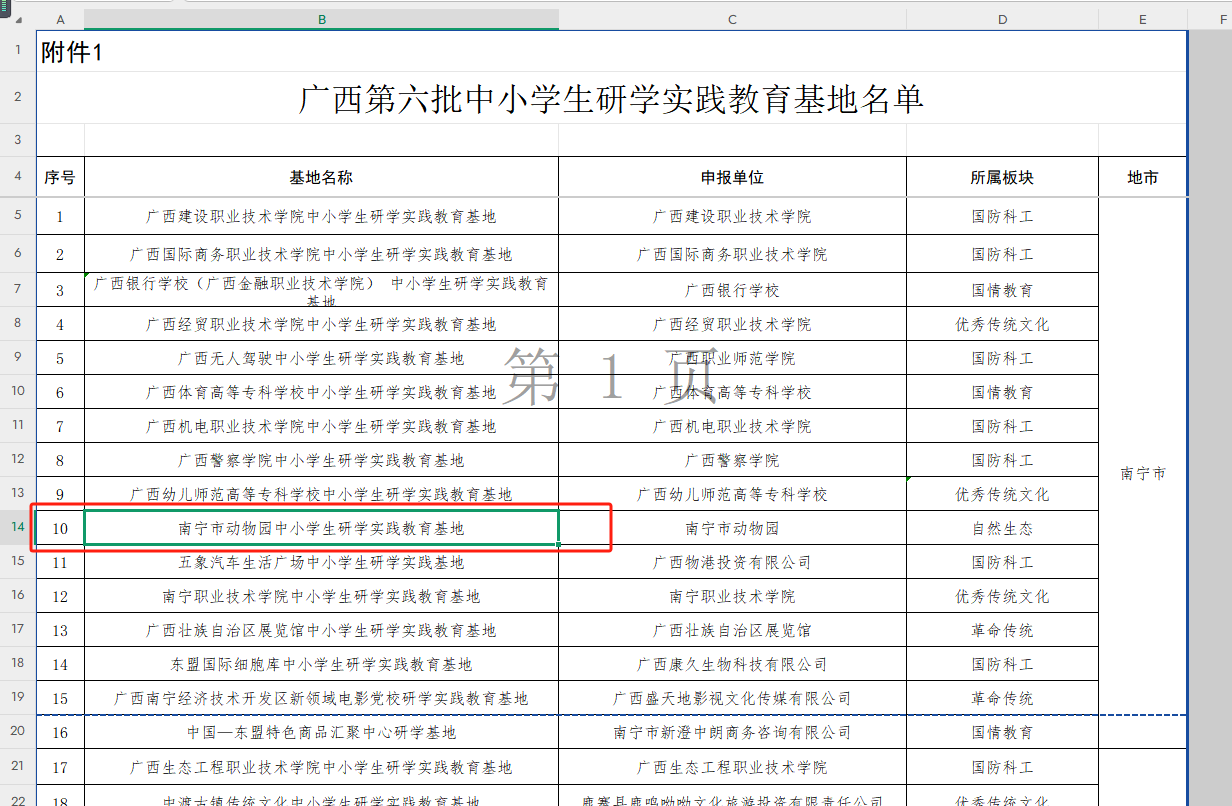
Task: Click applicant cell 广西壮族自治区展览馆 in row 17
Action: click(x=732, y=630)
